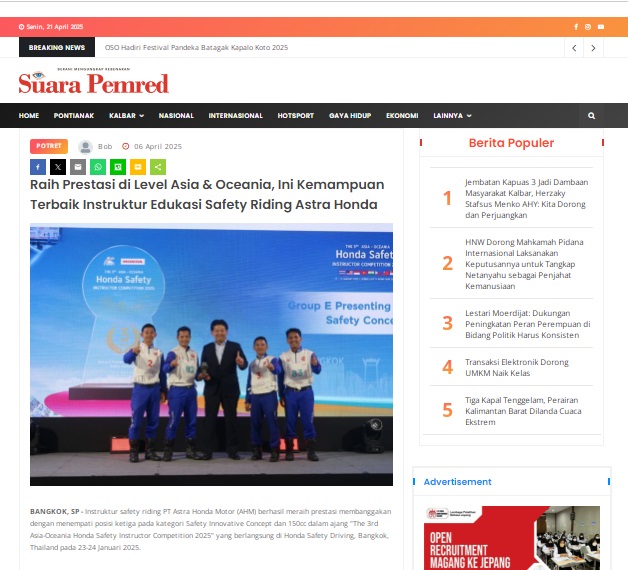
Task: Expand the Kalbar menu dropdown
Action: (127, 116)
